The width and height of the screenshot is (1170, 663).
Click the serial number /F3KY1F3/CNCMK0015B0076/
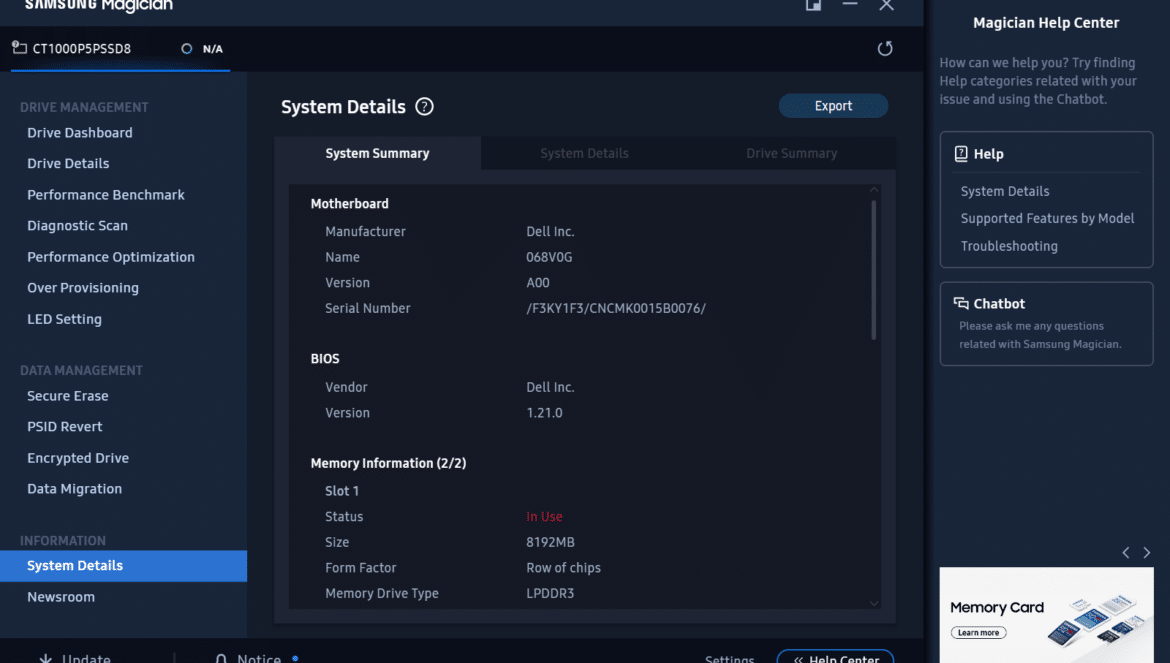(616, 308)
